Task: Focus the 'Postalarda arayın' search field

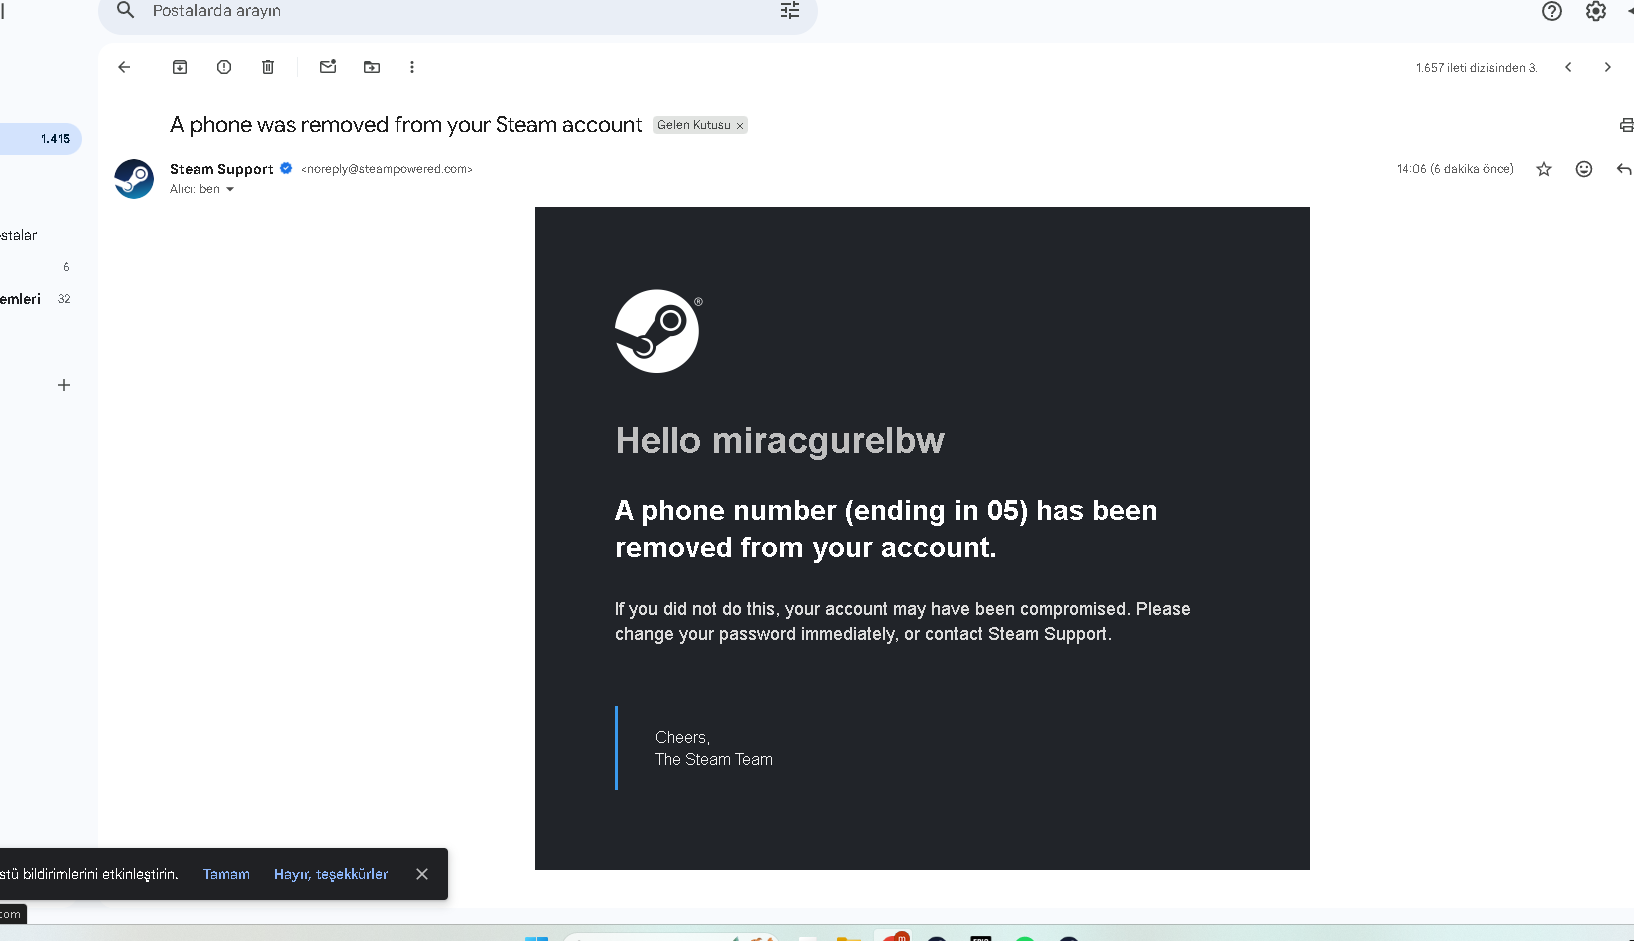Action: [x=458, y=11]
